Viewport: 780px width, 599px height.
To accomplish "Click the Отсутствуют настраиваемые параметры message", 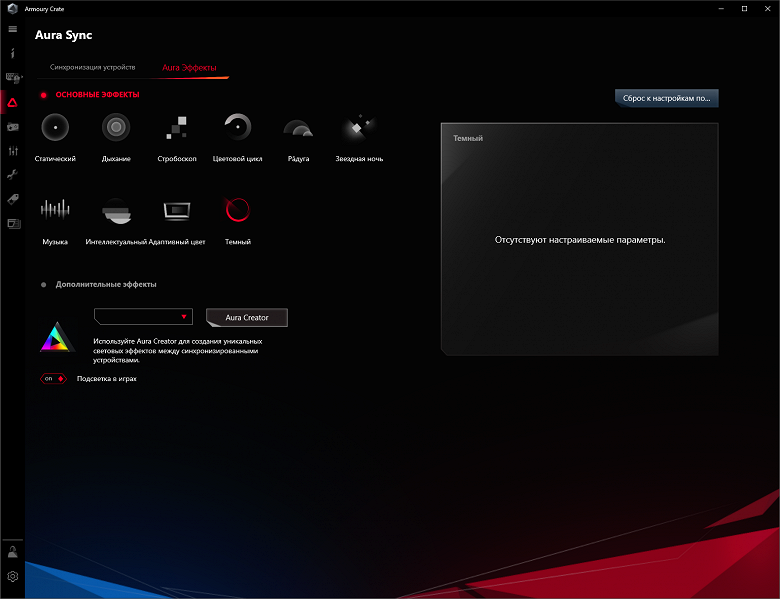I will [580, 240].
